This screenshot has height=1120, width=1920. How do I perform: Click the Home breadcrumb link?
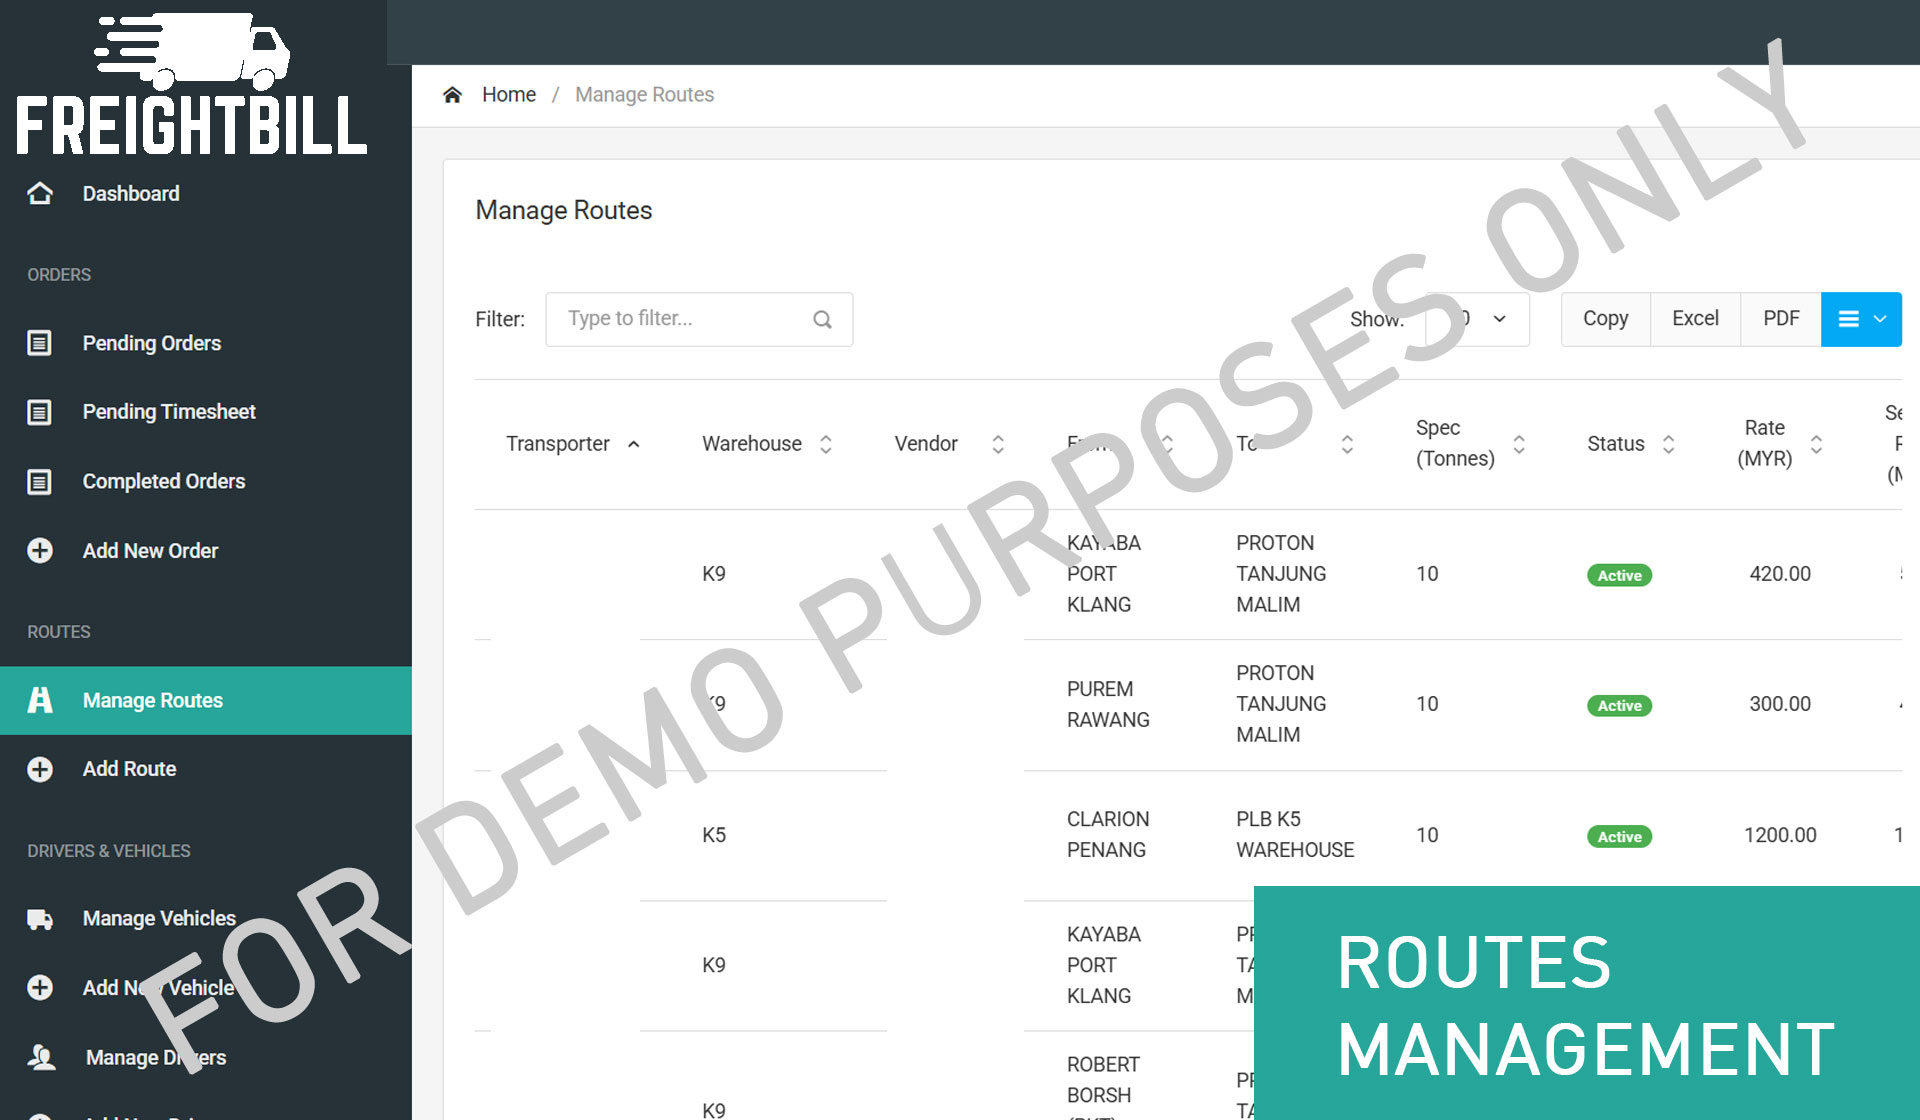click(x=509, y=95)
